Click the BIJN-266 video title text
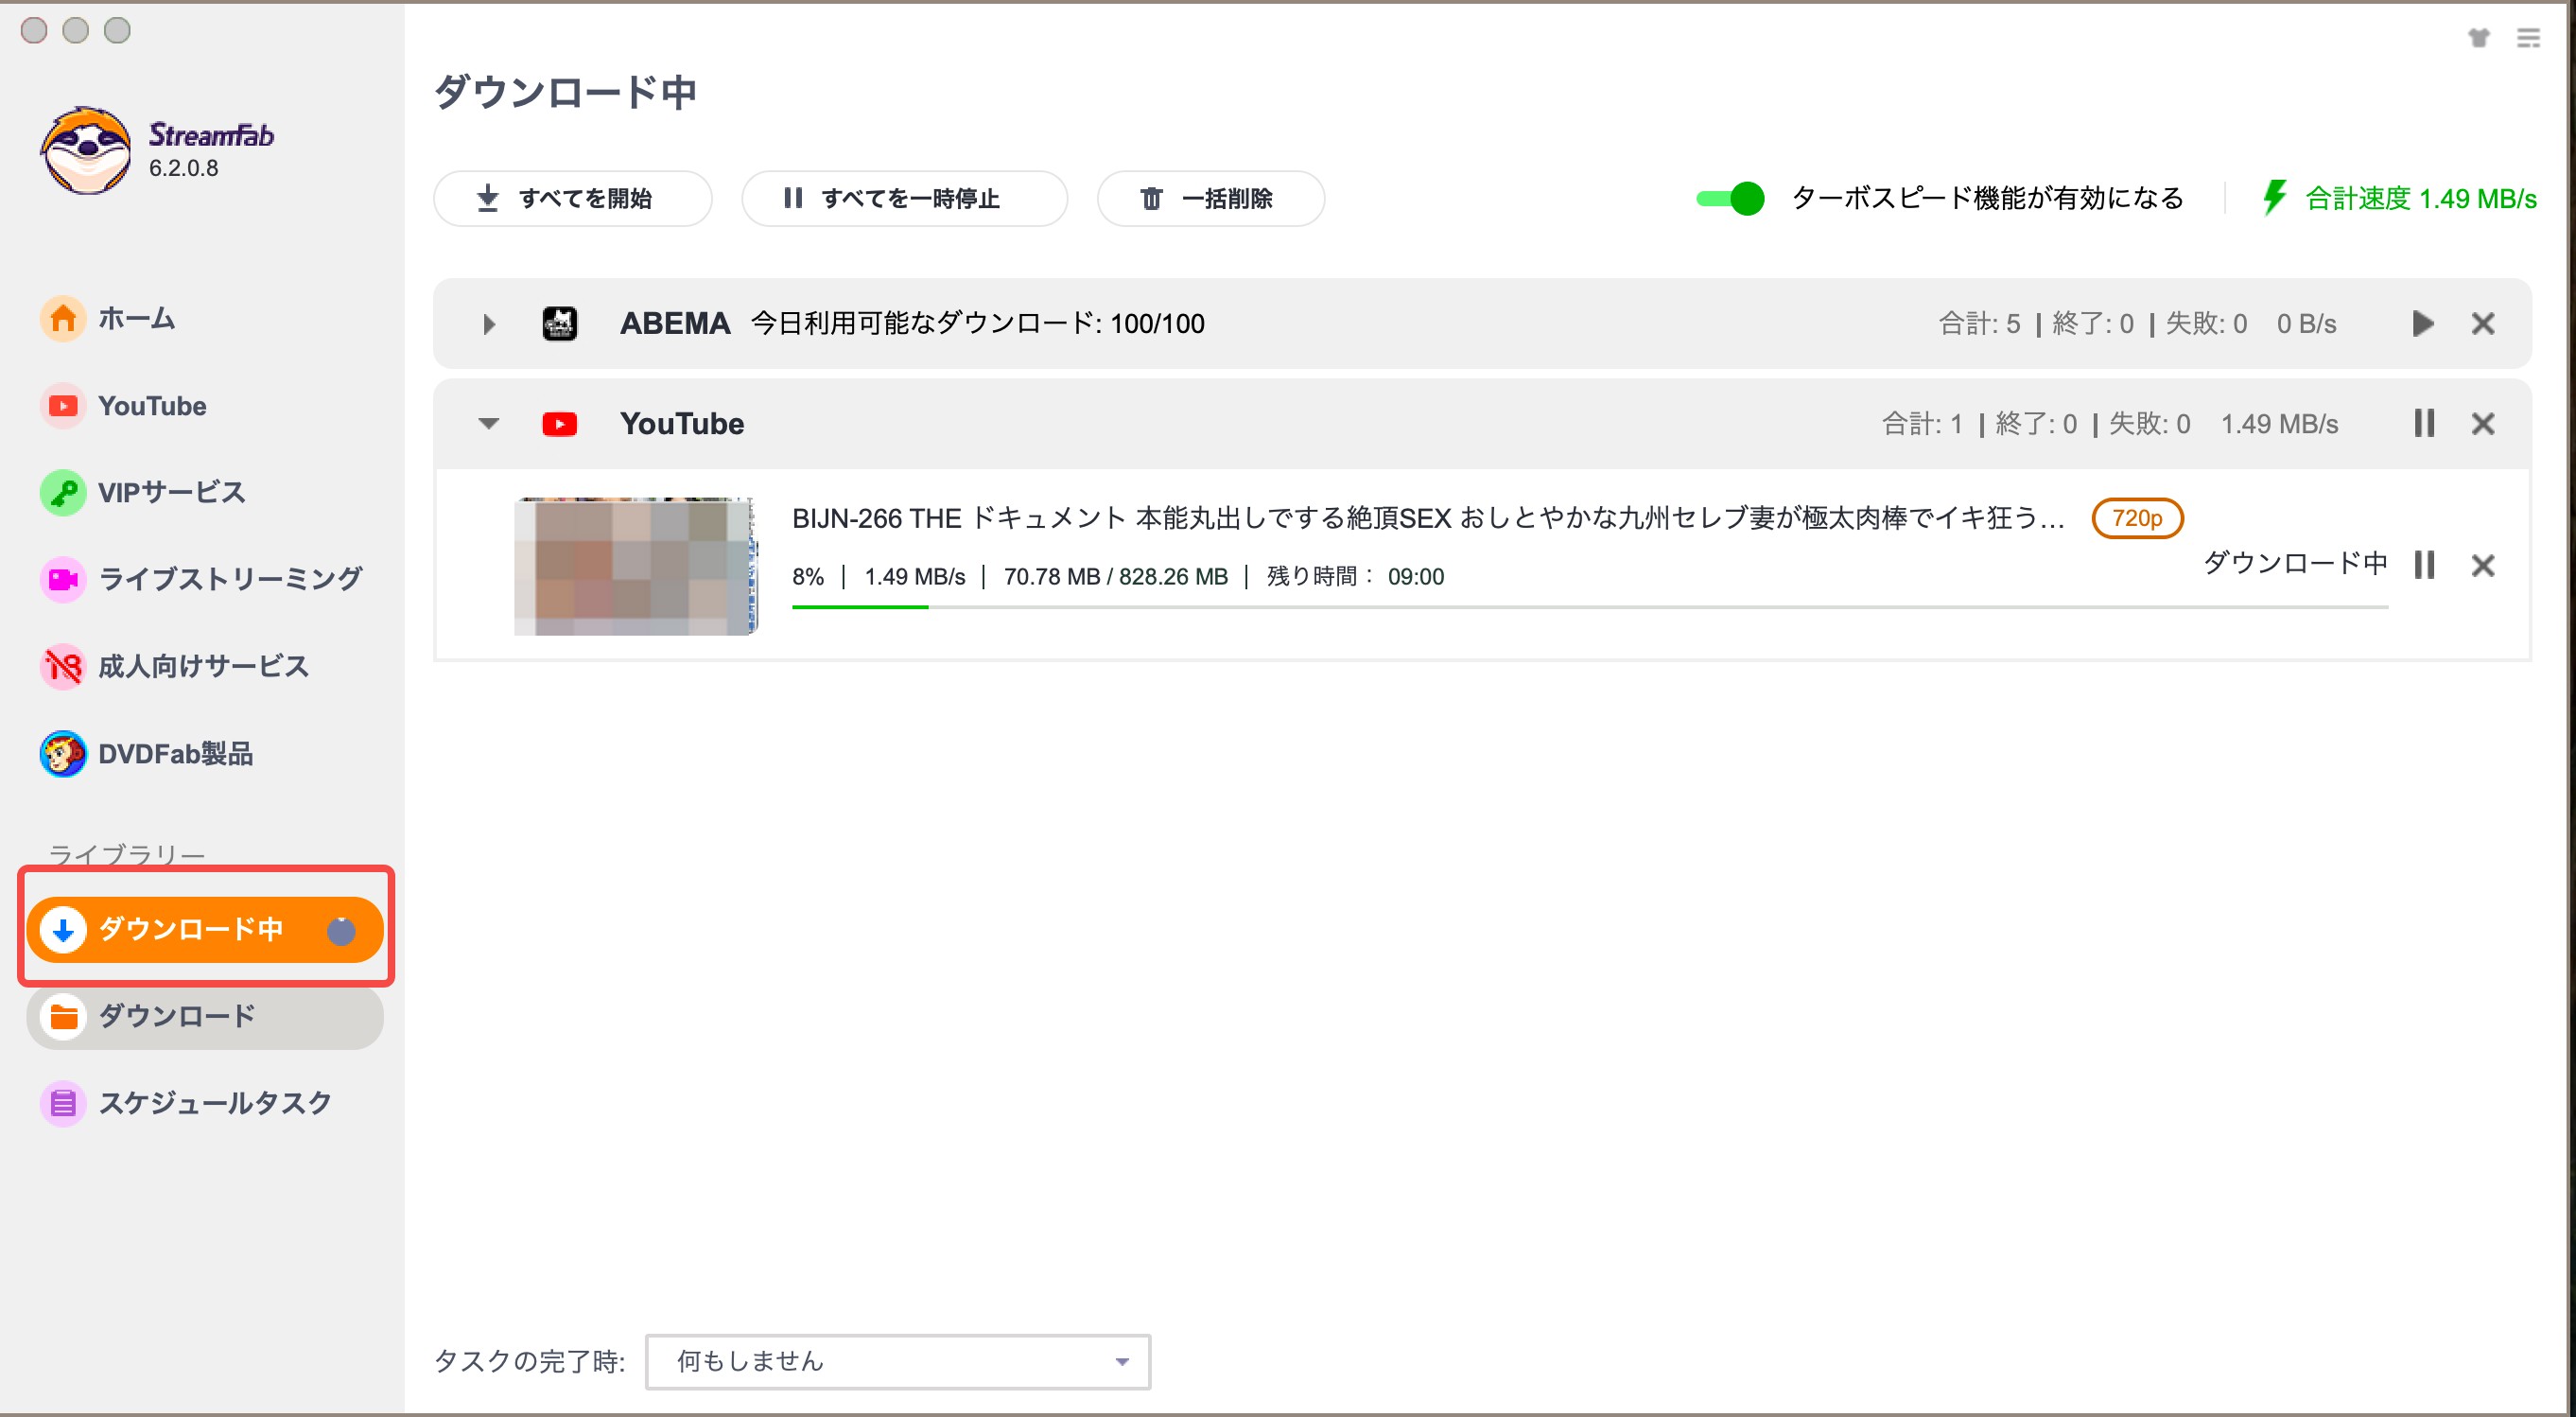2576x1417 pixels. [1428, 518]
